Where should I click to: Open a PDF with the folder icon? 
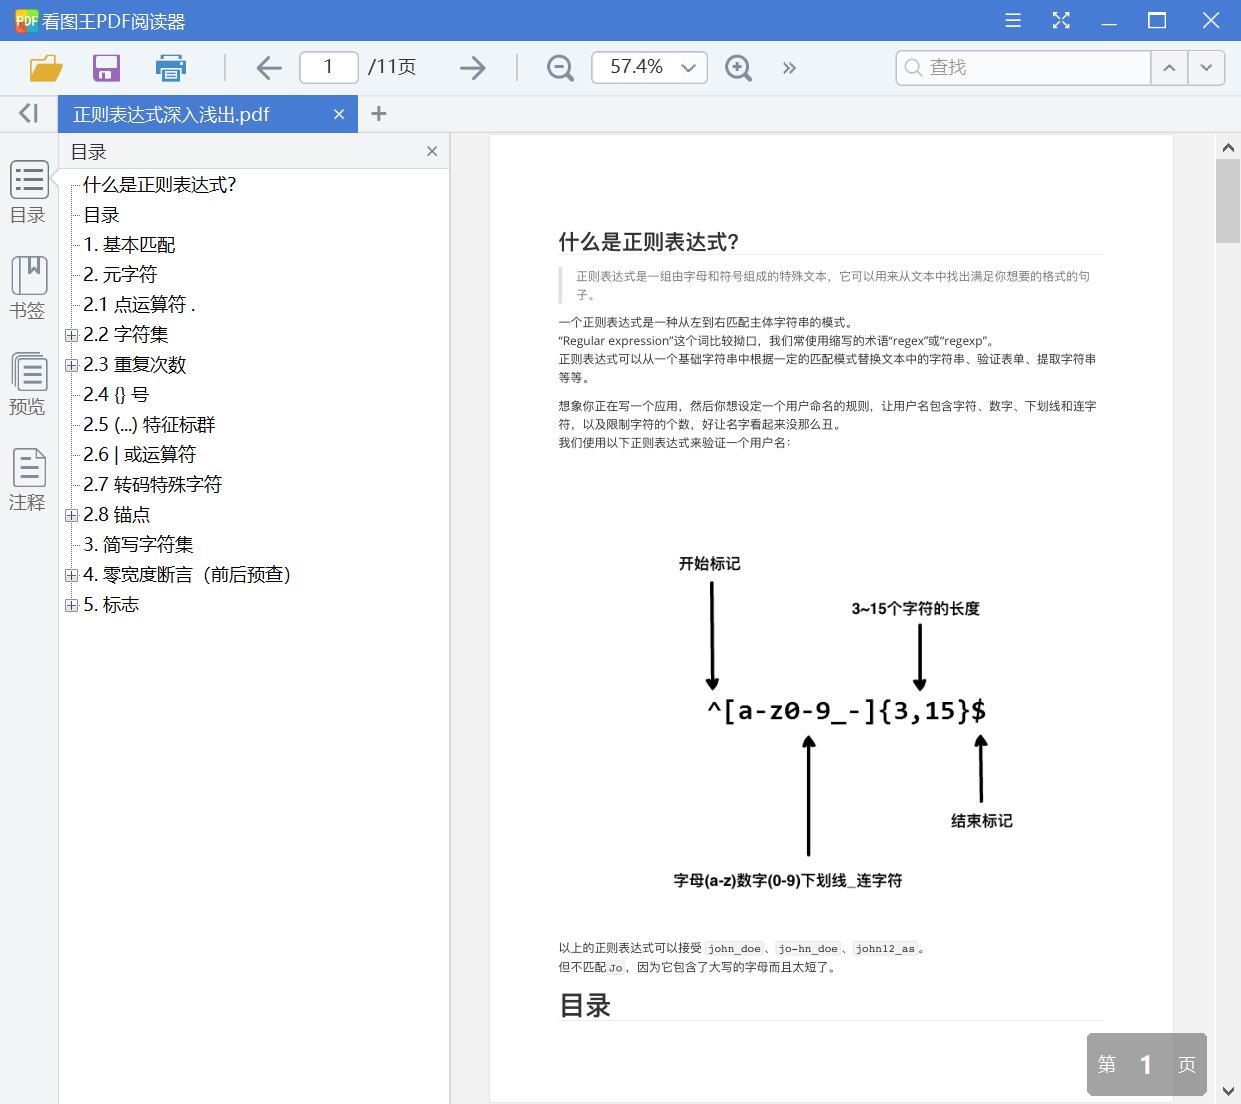[46, 68]
